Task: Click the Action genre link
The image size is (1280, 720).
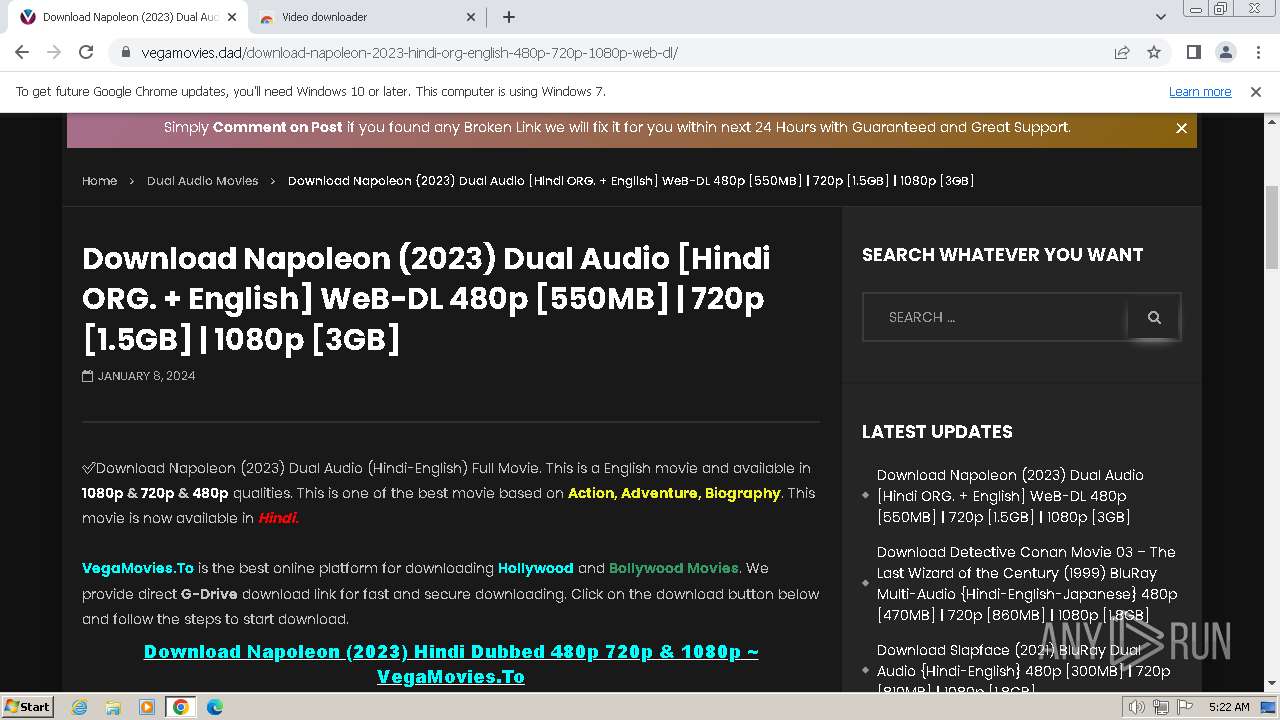Action: [591, 493]
